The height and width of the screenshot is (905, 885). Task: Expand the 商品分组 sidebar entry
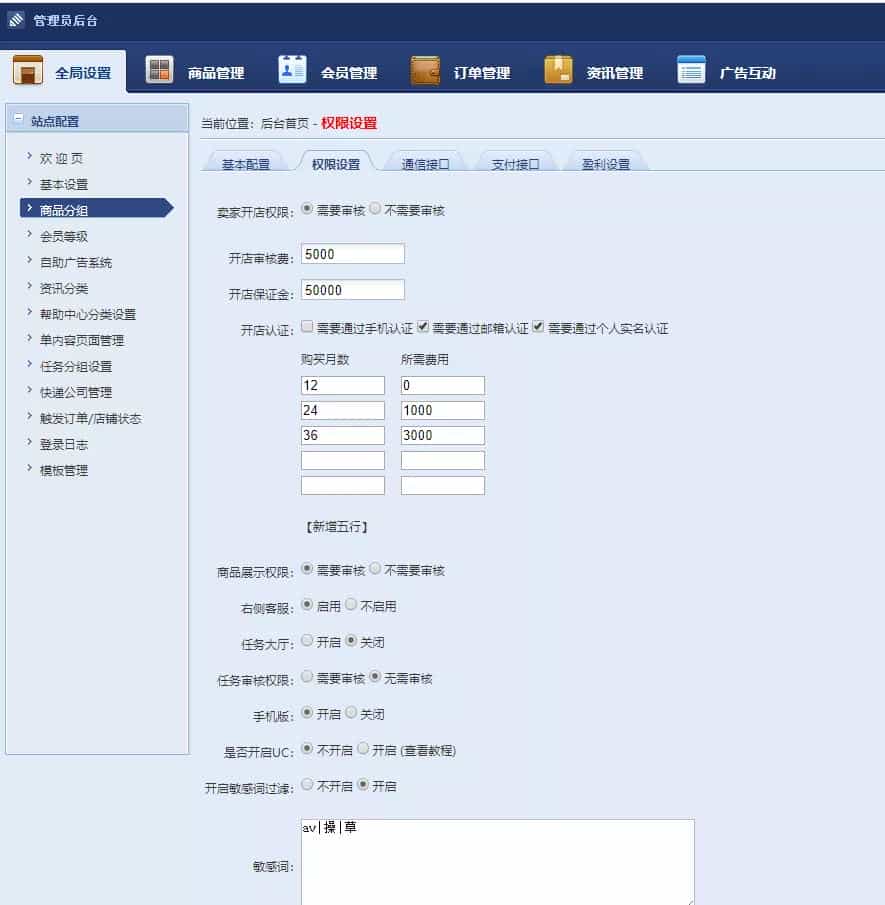[x=68, y=210]
